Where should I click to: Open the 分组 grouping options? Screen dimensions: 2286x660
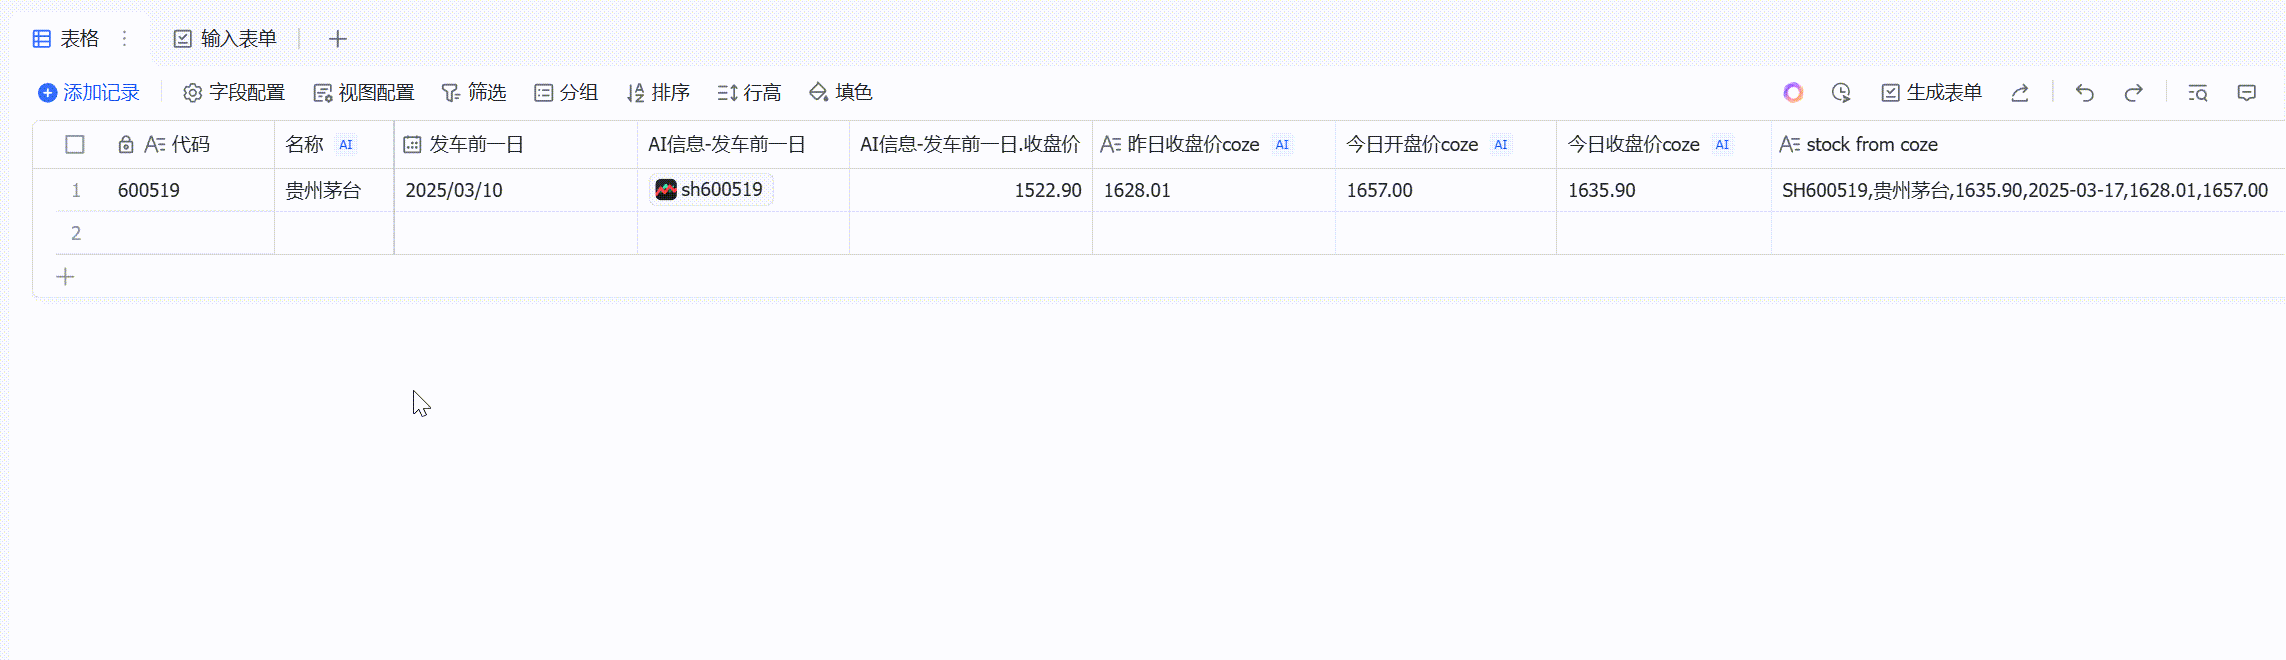pyautogui.click(x=566, y=93)
